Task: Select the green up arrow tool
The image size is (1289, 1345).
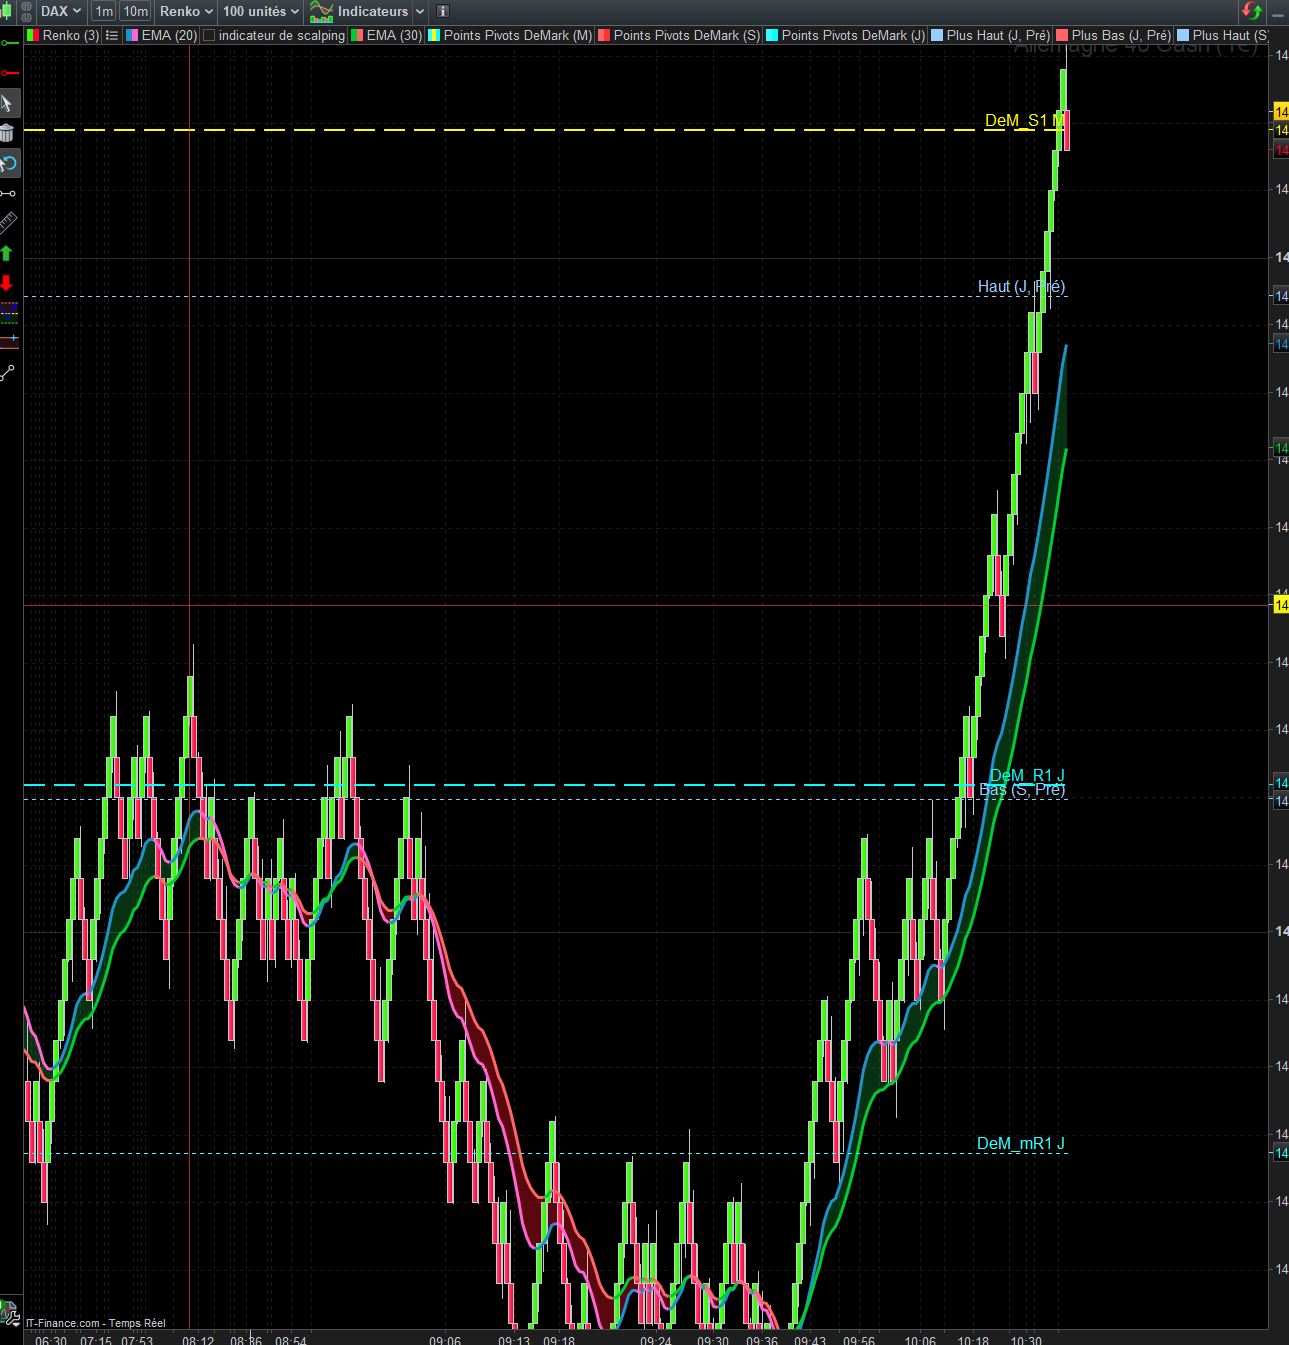Action: tap(7, 253)
